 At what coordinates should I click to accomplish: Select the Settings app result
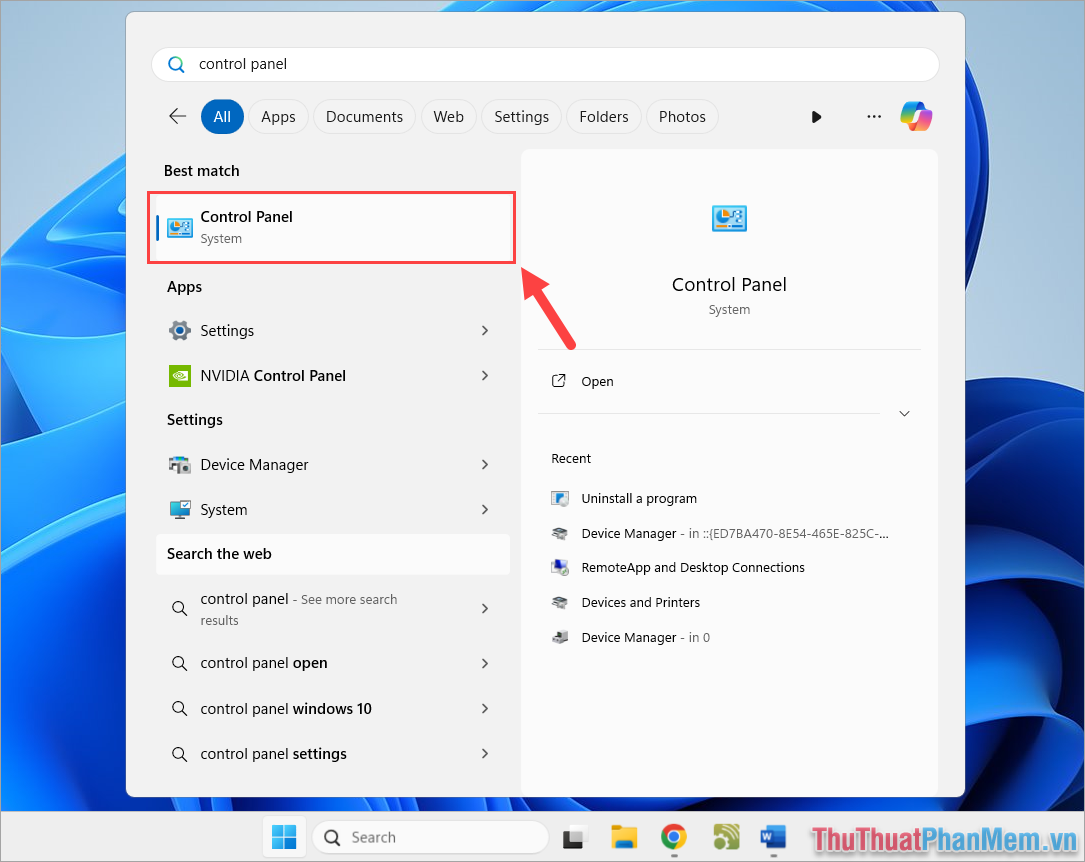pos(333,331)
